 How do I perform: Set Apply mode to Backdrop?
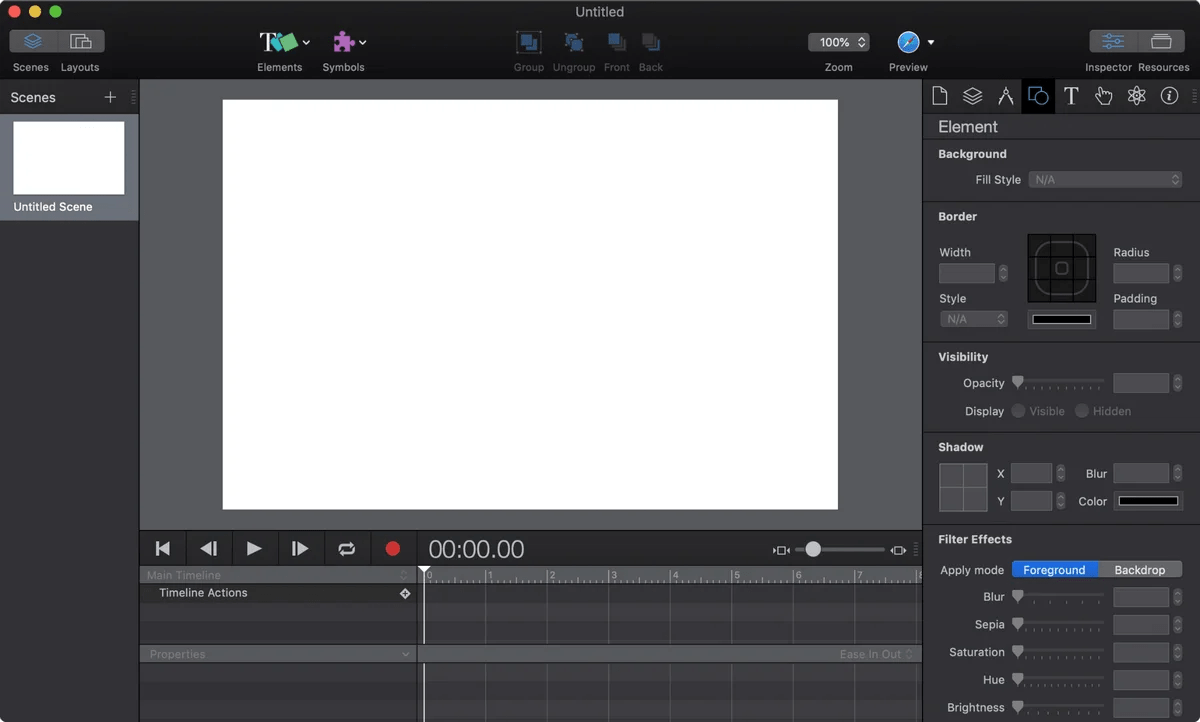(x=1140, y=569)
